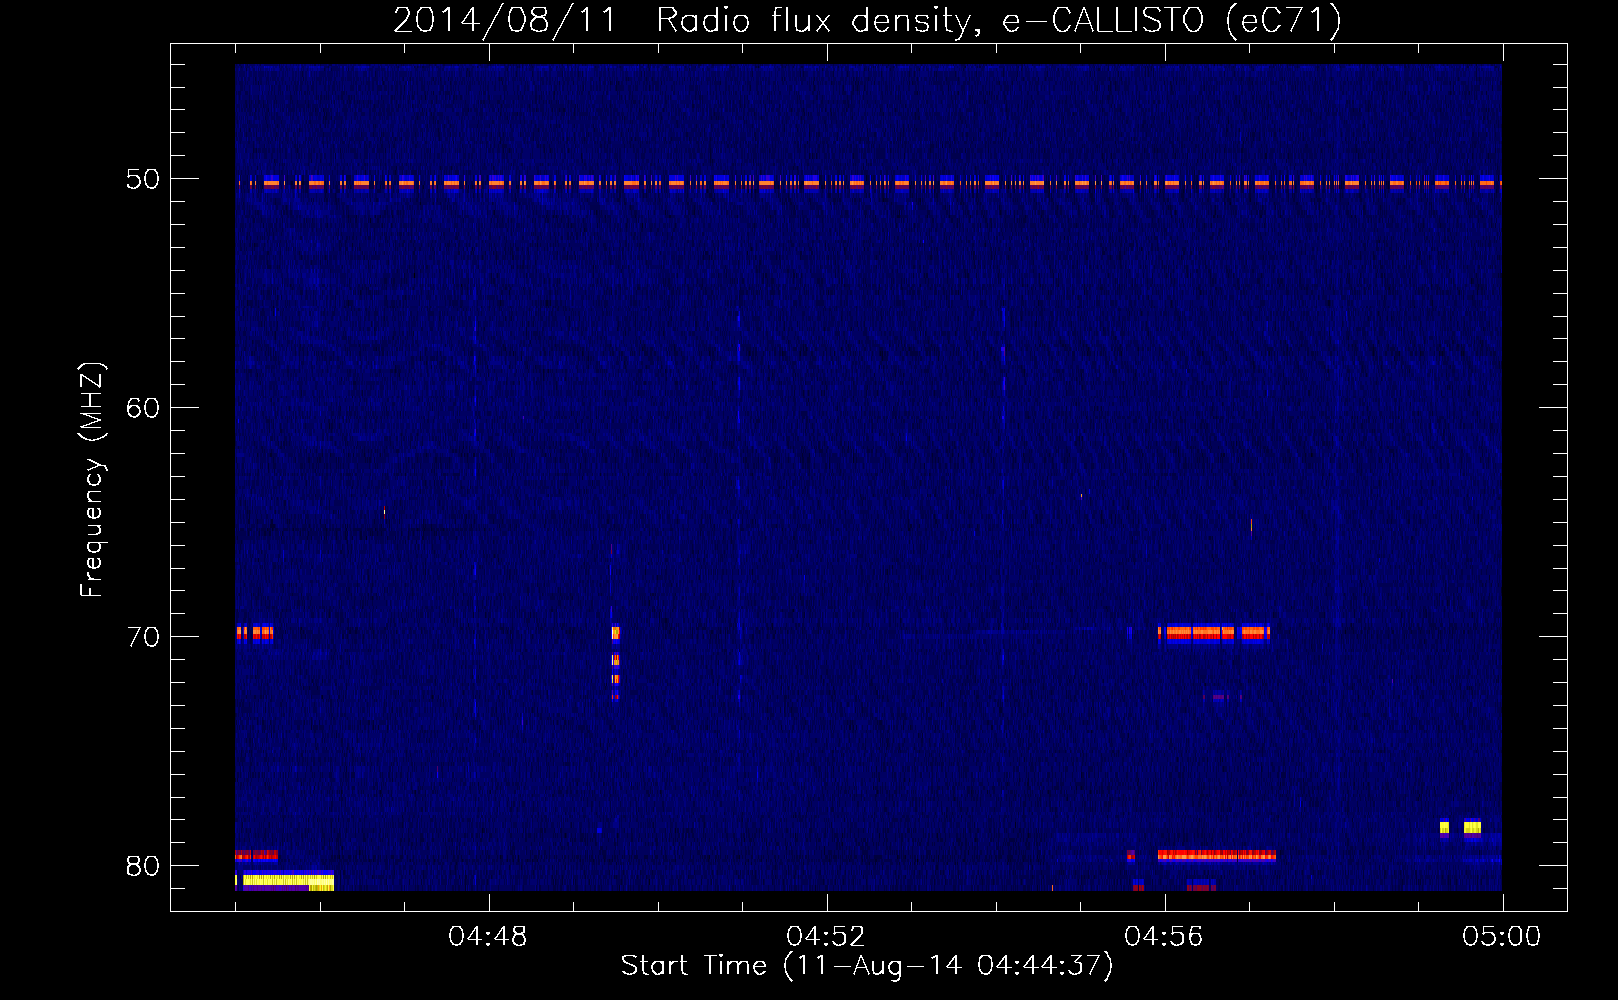This screenshot has width=1618, height=1000.
Task: Click the plot title "2014/08/11 Radio flux density, e-CALLISTO (eC71)"
Action: [x=867, y=20]
